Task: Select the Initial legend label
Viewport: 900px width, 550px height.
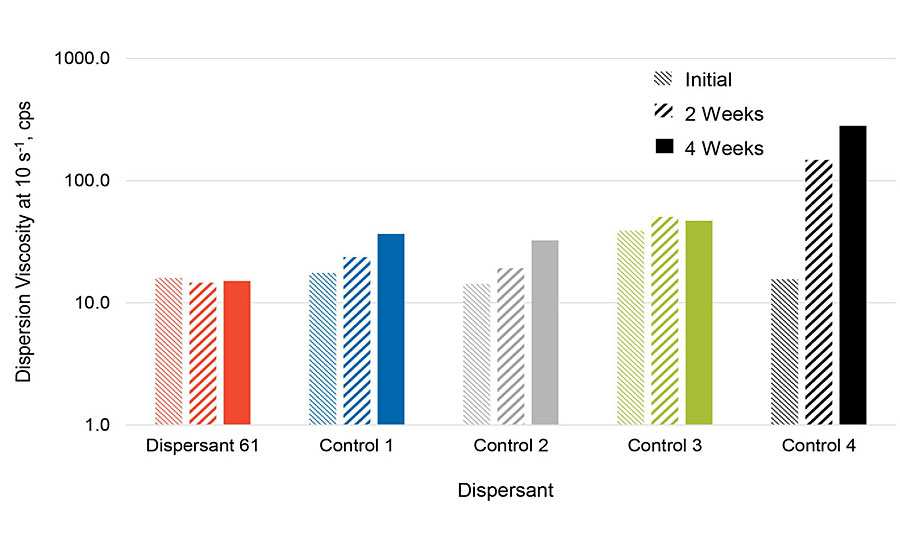Action: click(x=708, y=80)
